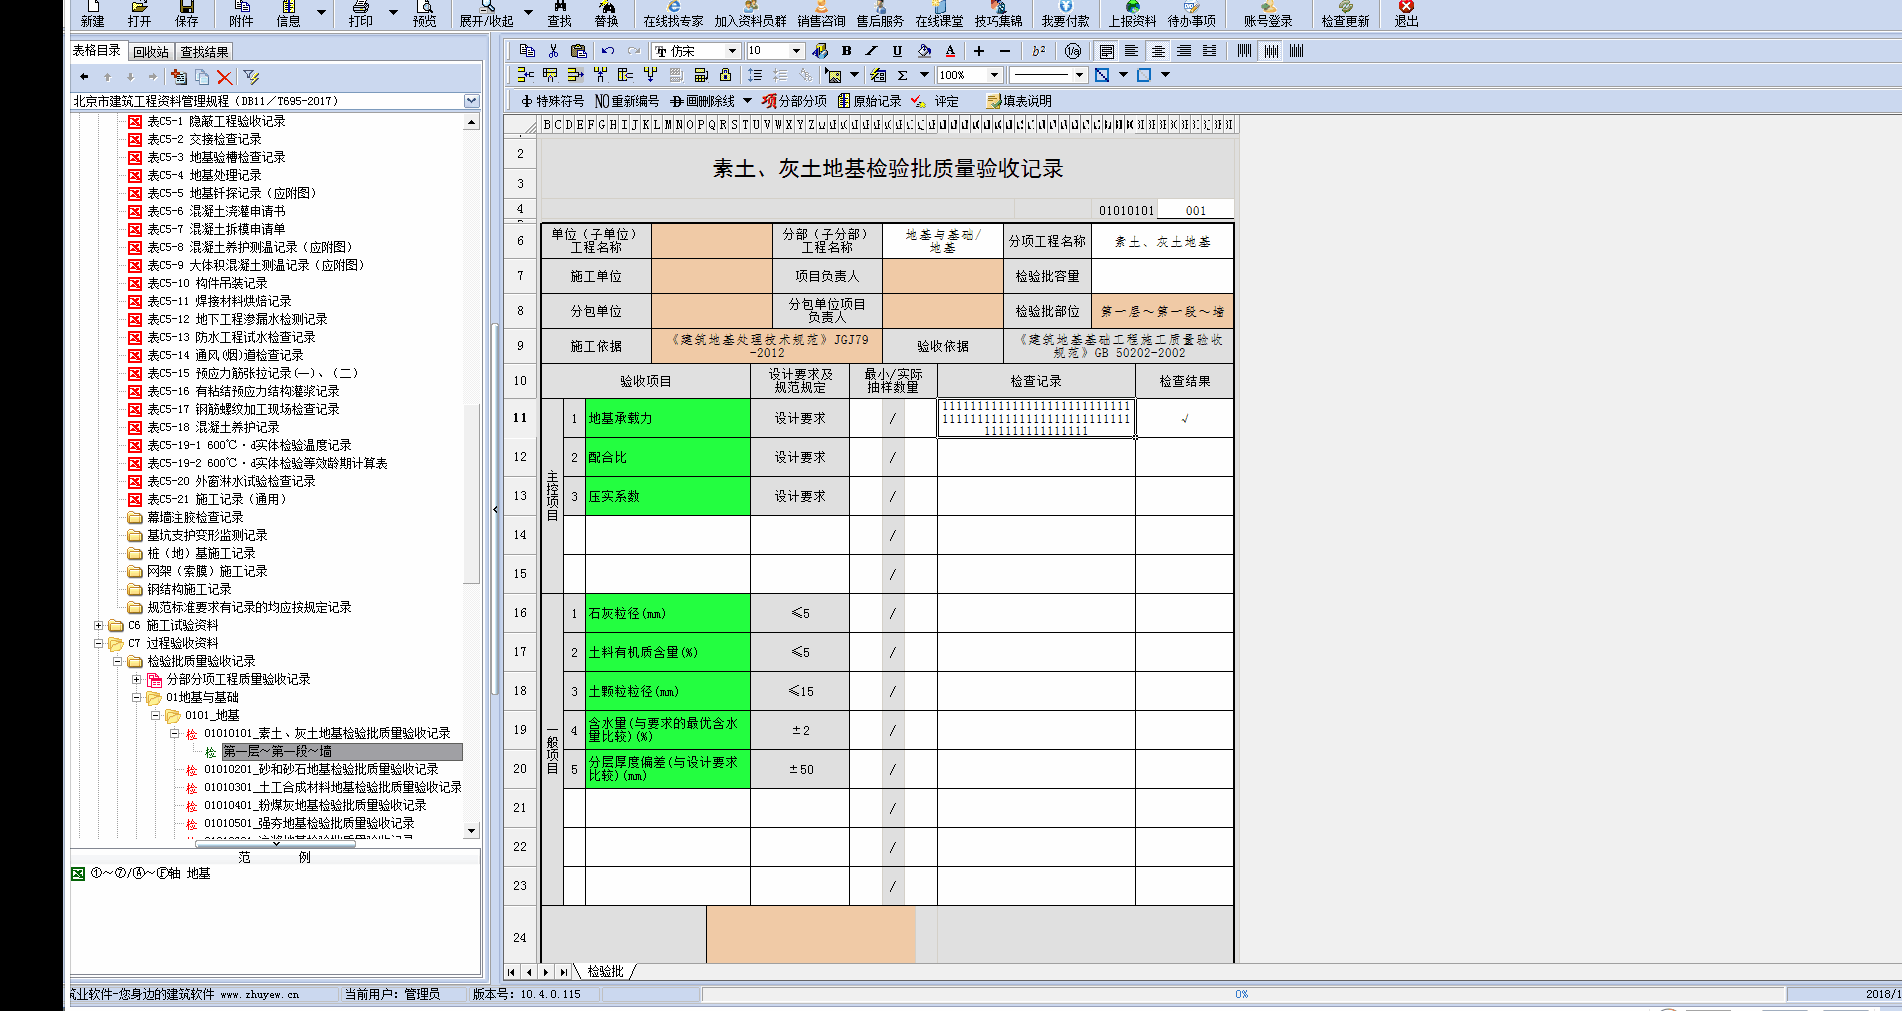Click the Sigma sum icon
This screenshot has width=1902, height=1011.
pyautogui.click(x=902, y=75)
